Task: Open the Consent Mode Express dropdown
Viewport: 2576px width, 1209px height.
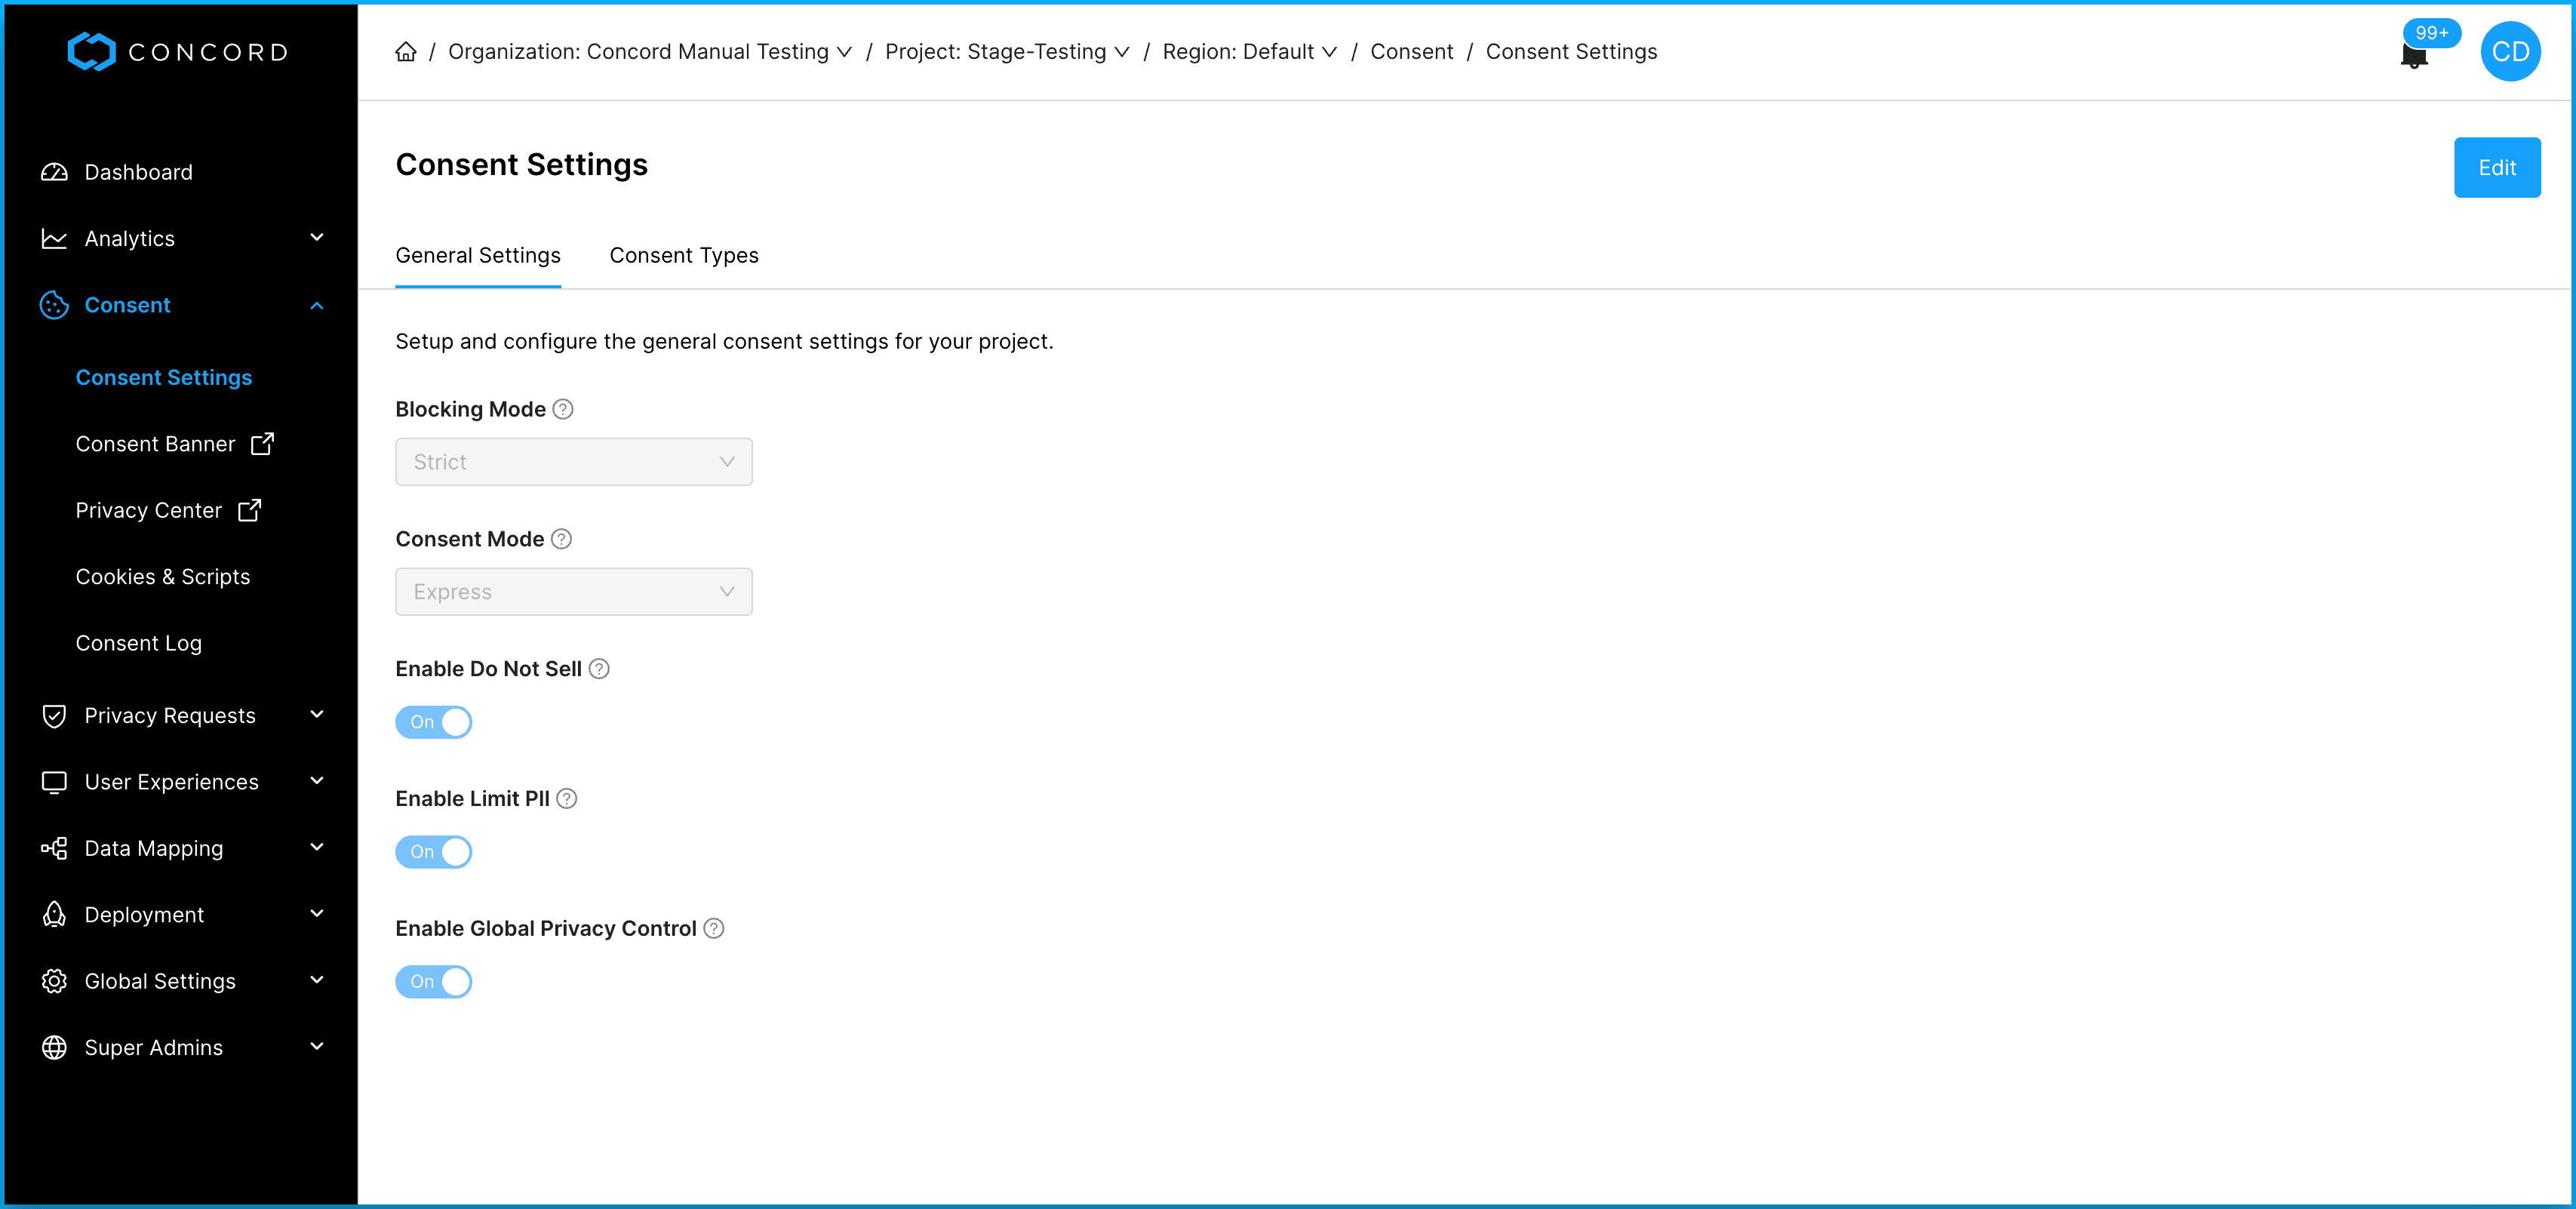Action: (x=573, y=592)
